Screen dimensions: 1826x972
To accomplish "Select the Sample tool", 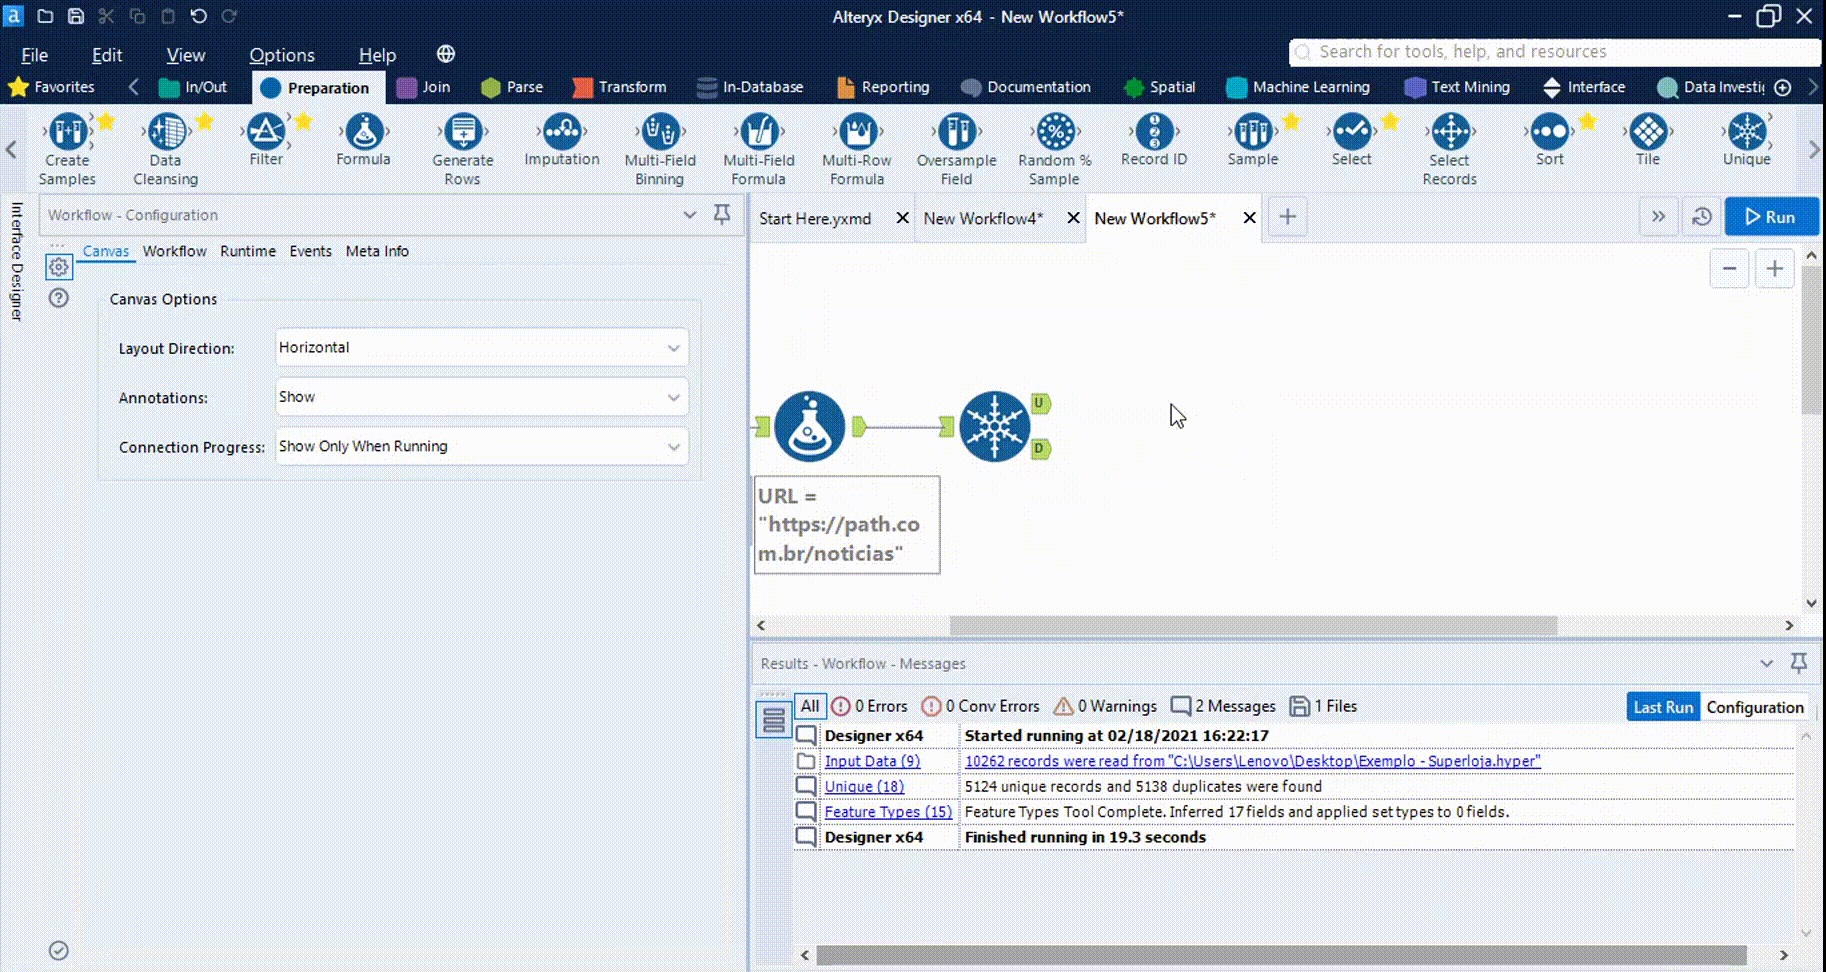I will (1253, 140).
